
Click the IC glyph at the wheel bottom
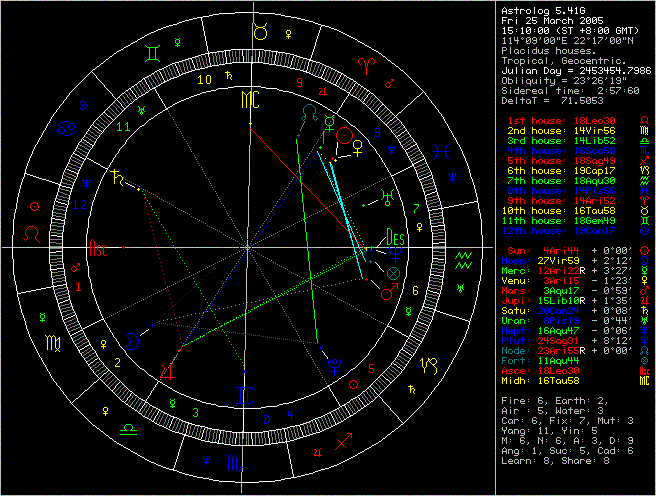[x=248, y=395]
